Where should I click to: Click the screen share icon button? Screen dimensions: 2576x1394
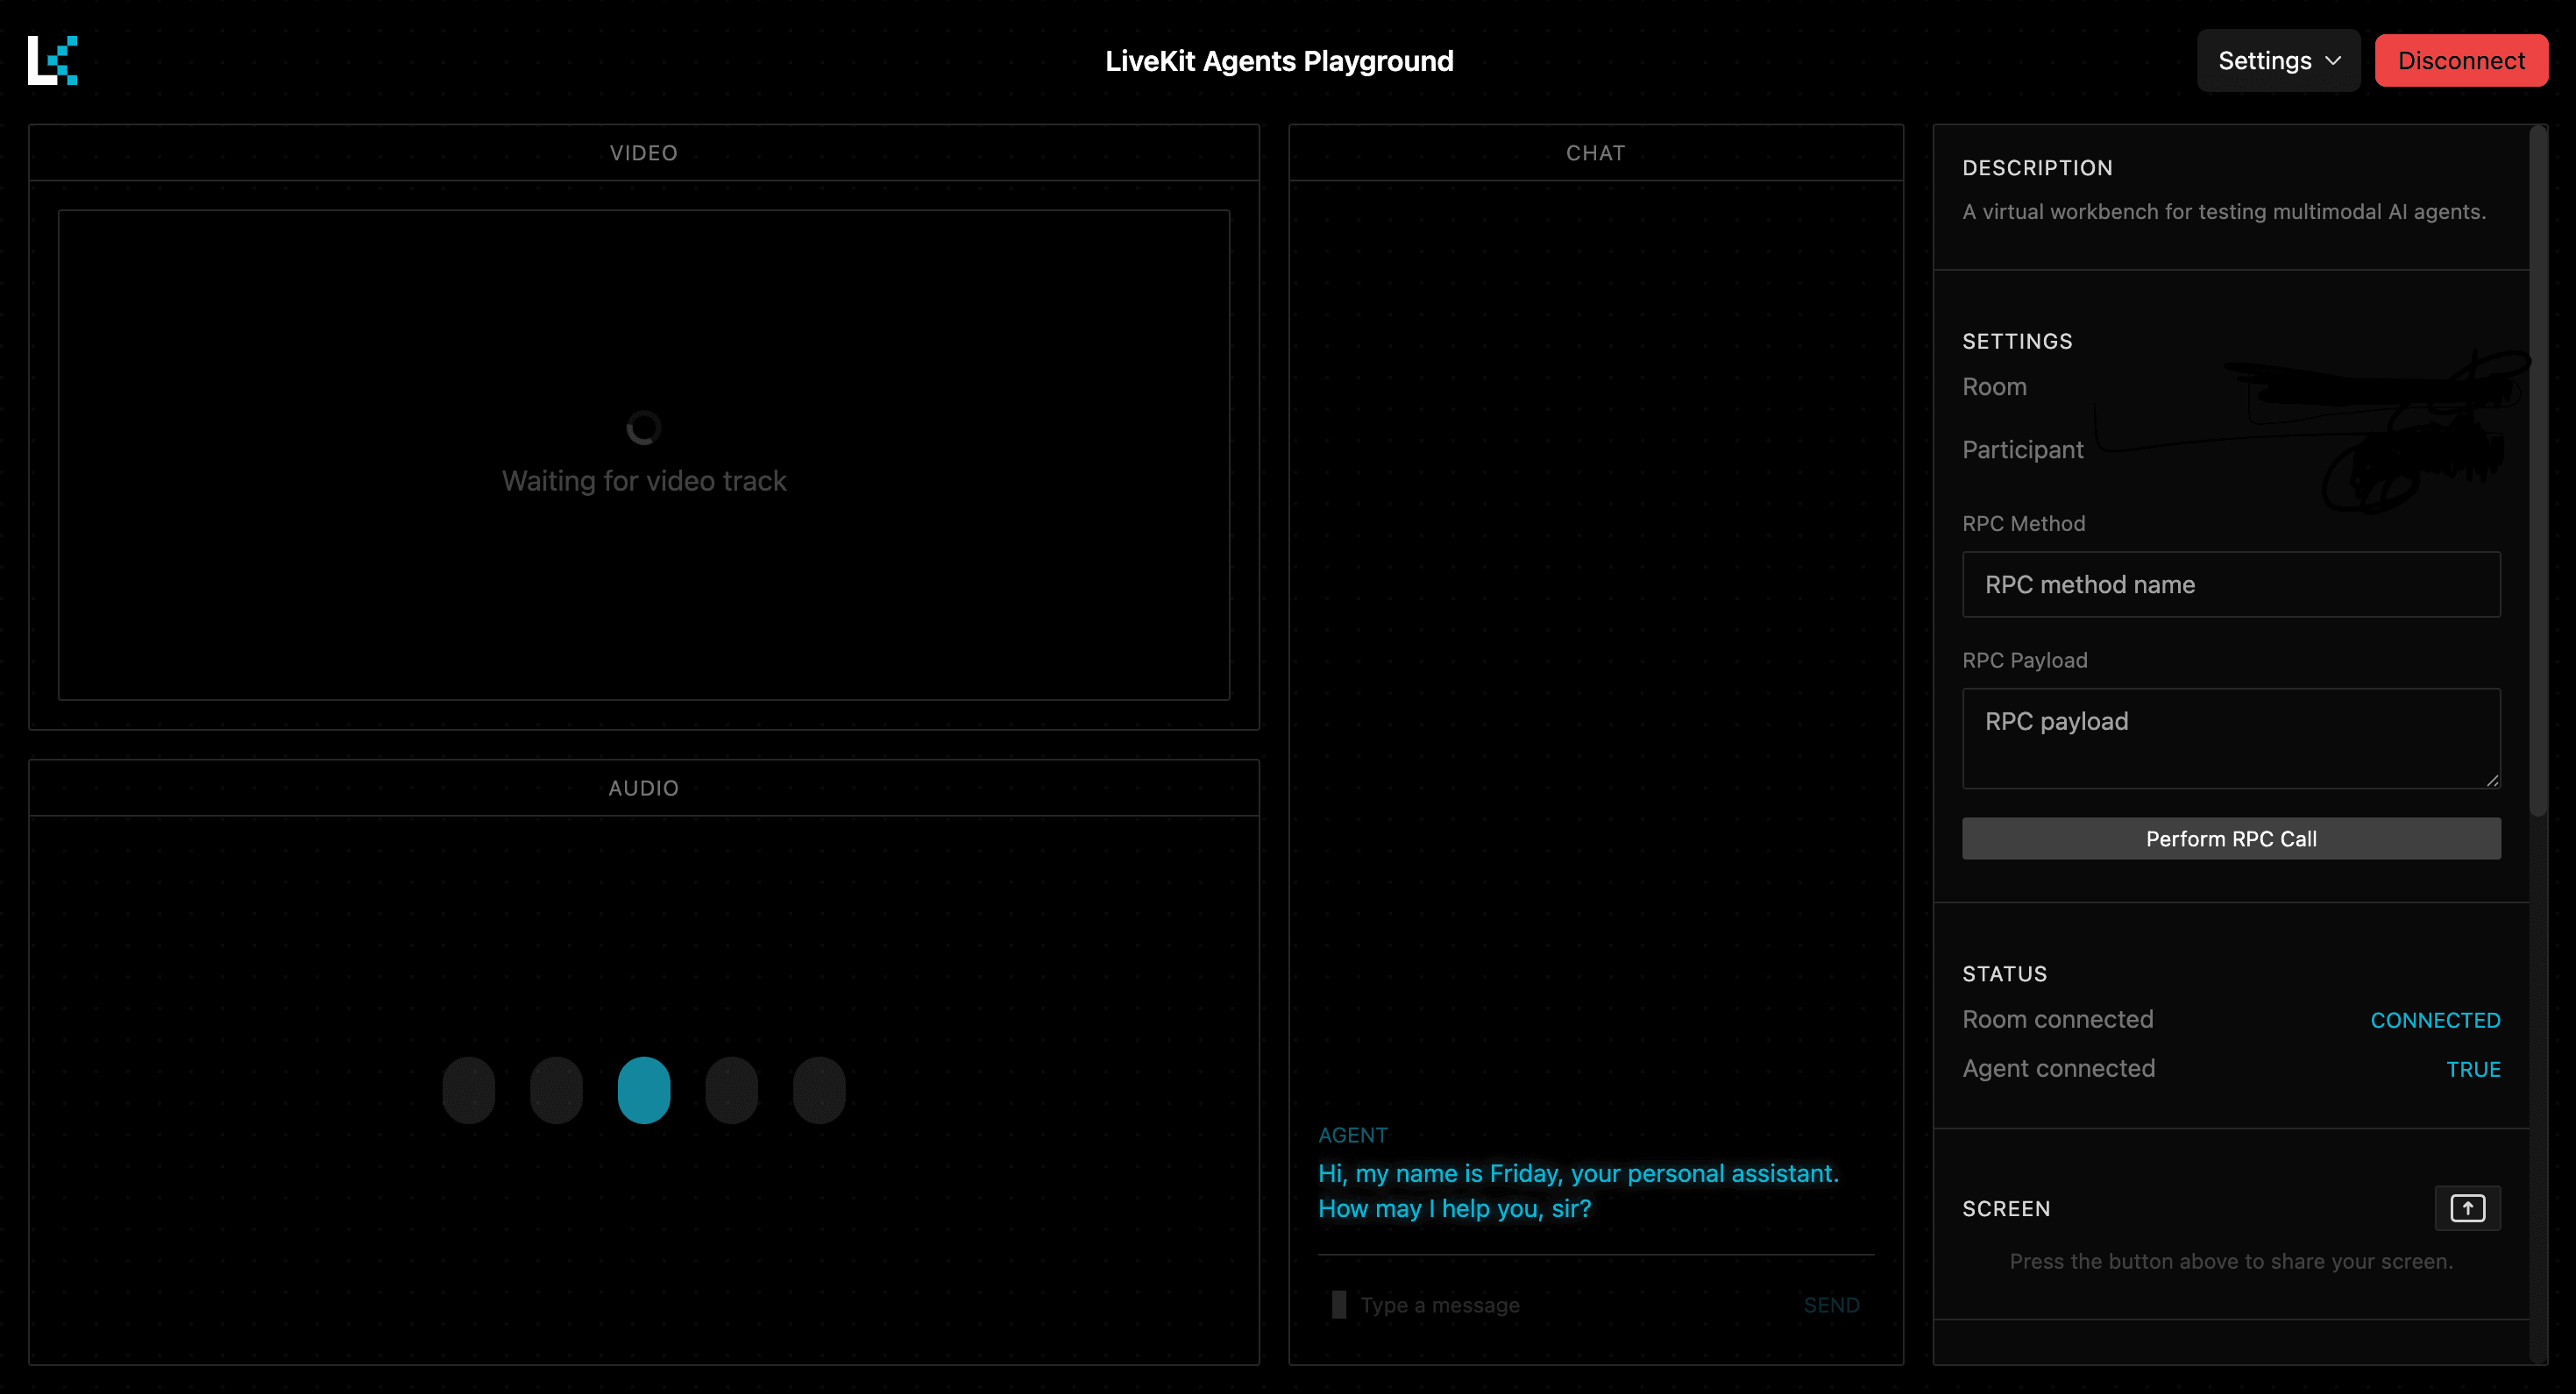point(2467,1208)
